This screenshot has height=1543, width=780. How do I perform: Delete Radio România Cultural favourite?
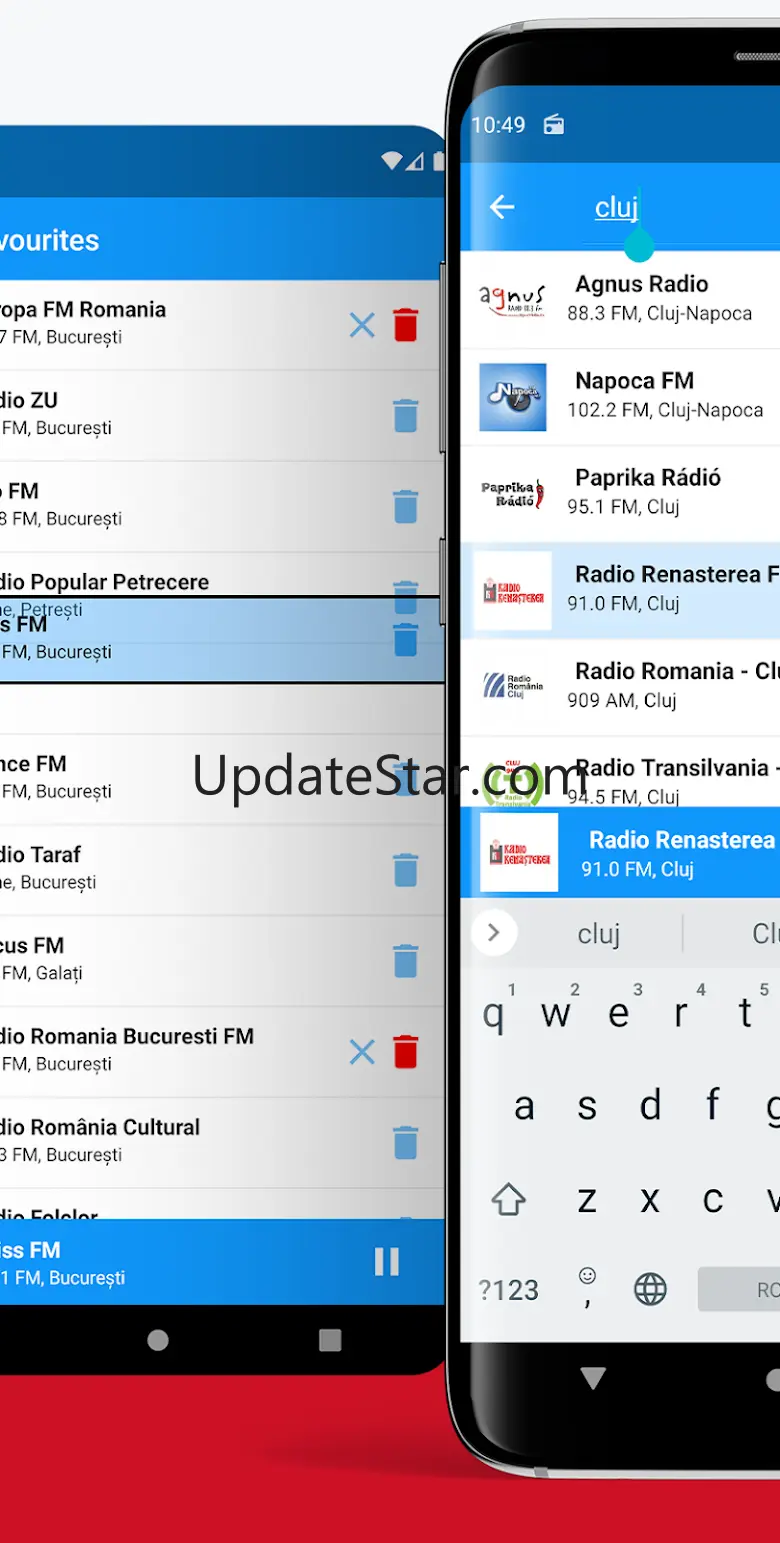[x=405, y=1142]
